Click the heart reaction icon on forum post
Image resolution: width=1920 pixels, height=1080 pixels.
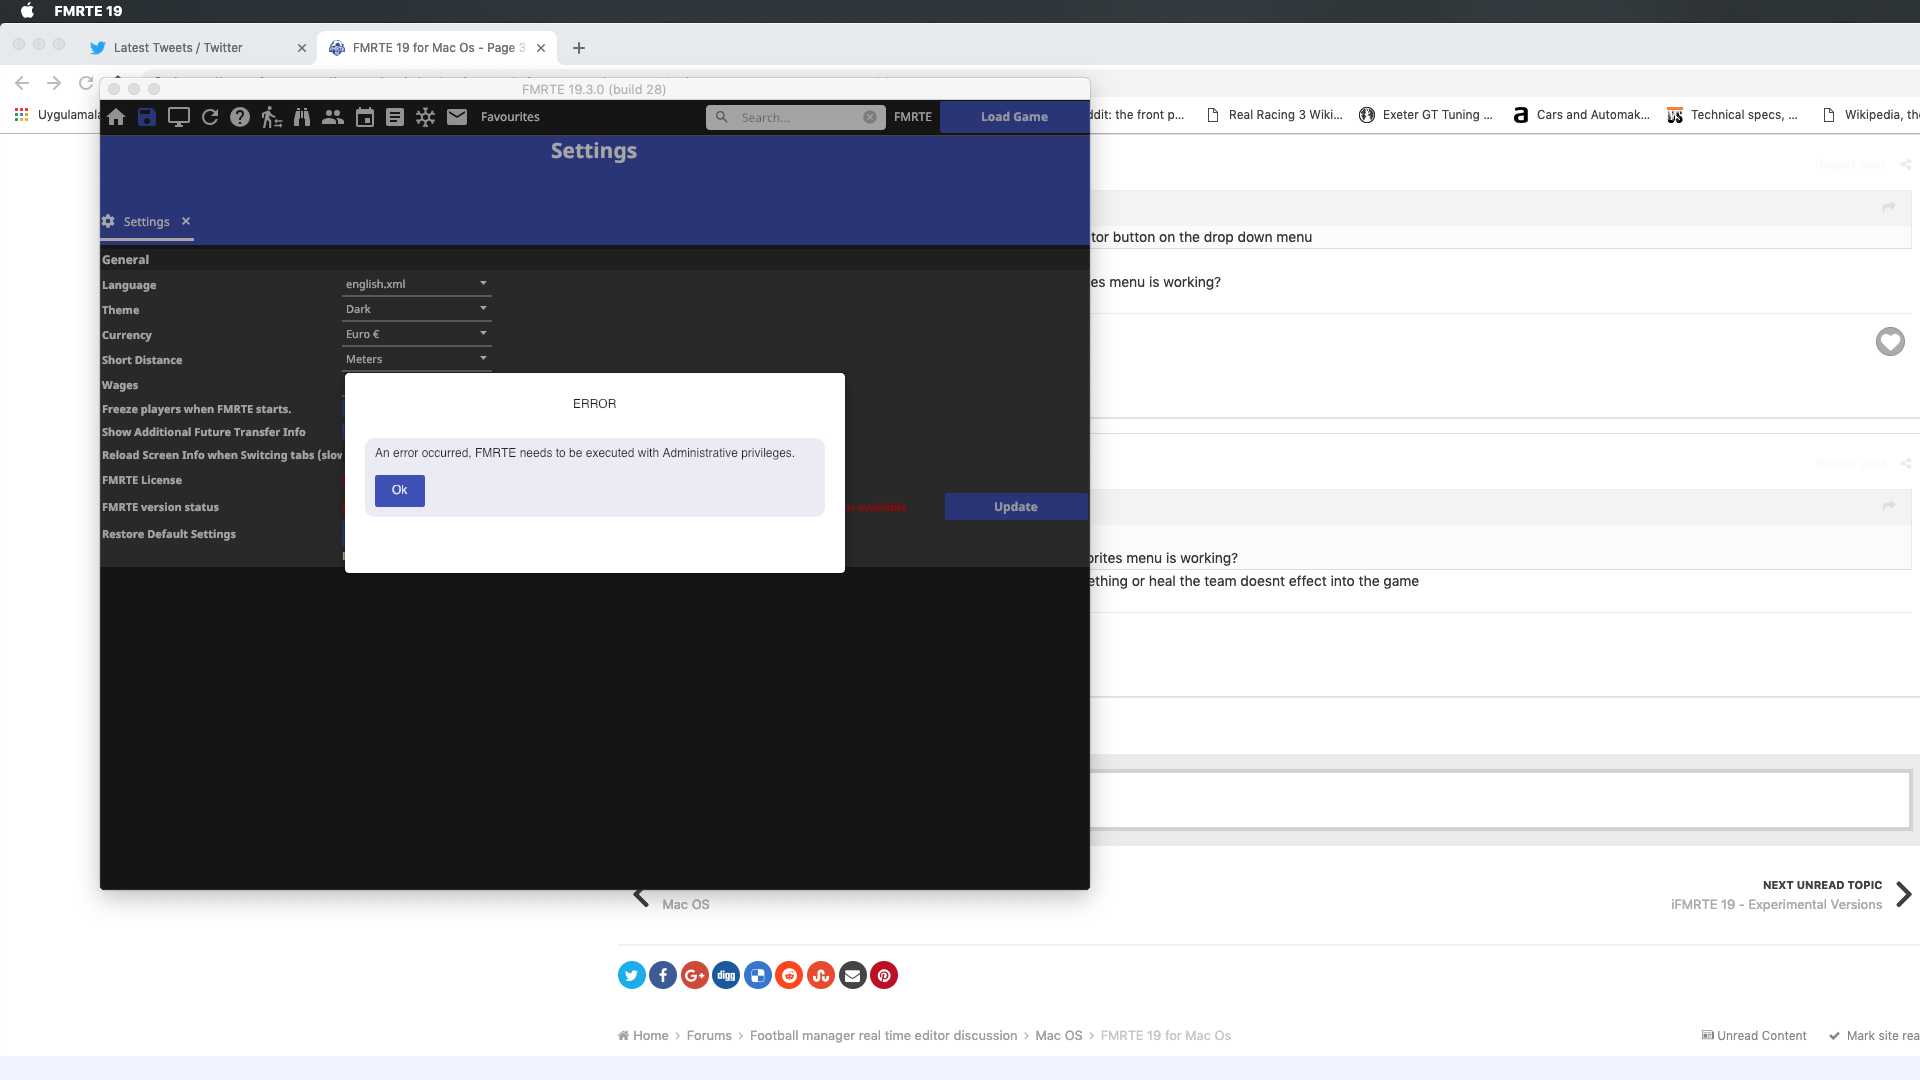click(1890, 342)
